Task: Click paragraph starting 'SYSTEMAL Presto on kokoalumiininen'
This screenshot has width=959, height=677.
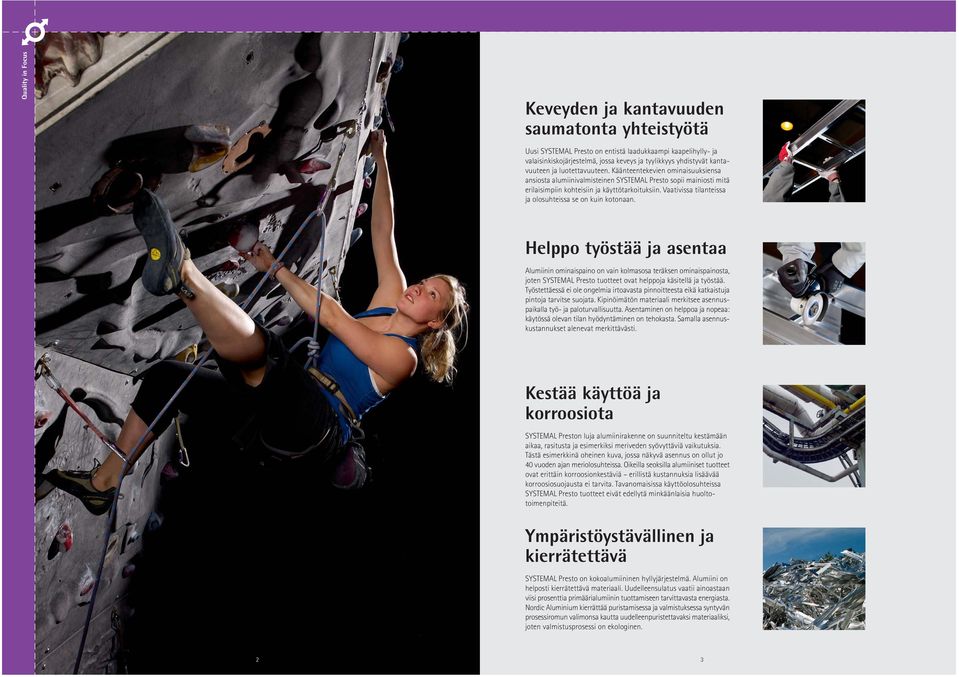Action: point(627,602)
